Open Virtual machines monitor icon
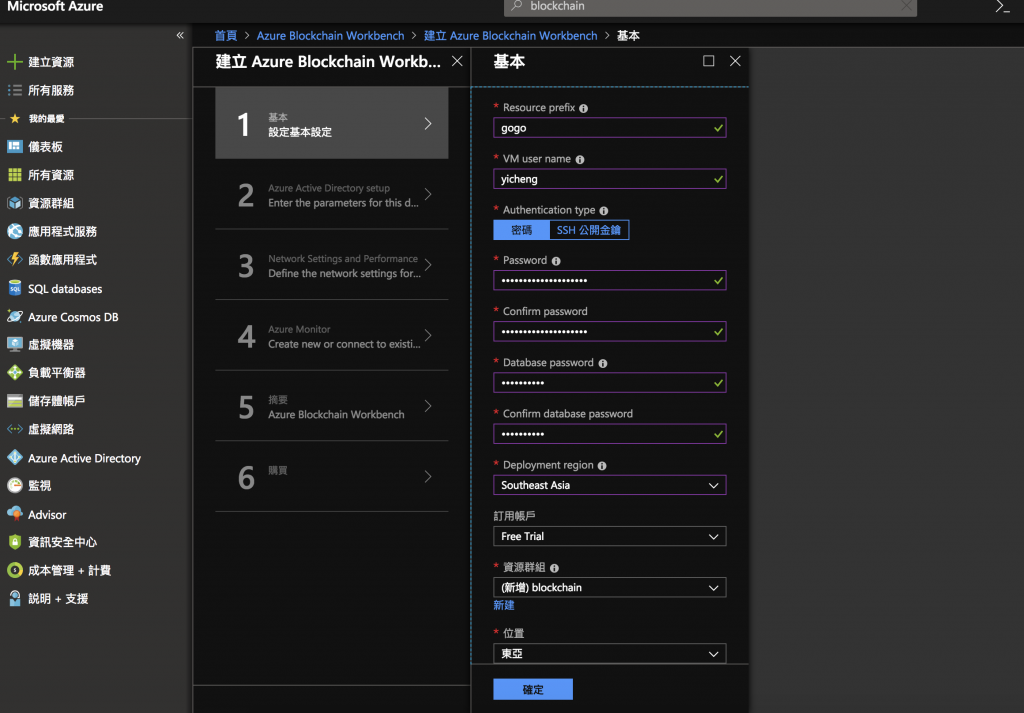Viewport: 1024px width, 713px height. click(x=14, y=344)
